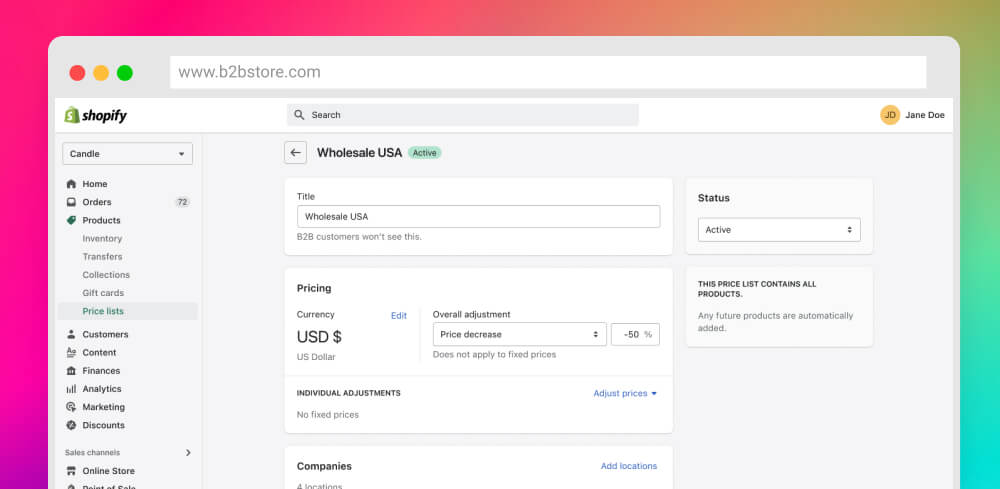Click the Edit currency link

click(399, 316)
